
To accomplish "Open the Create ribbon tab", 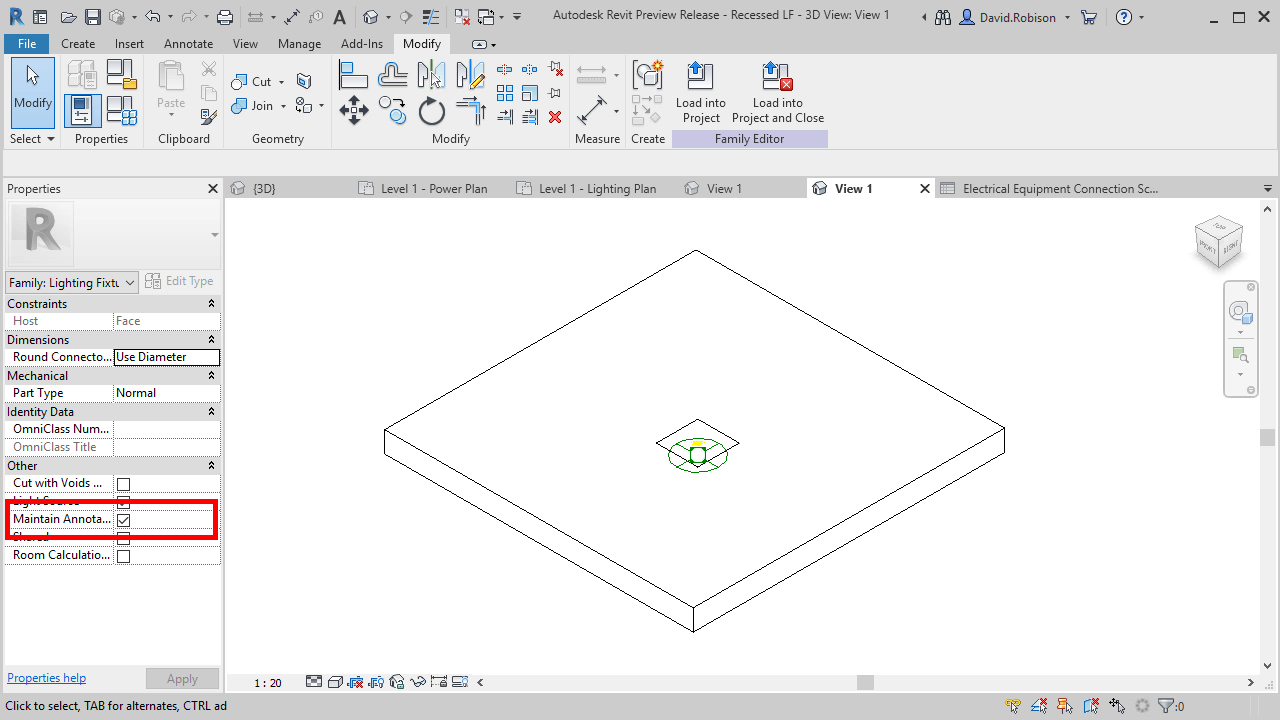I will (x=78, y=43).
